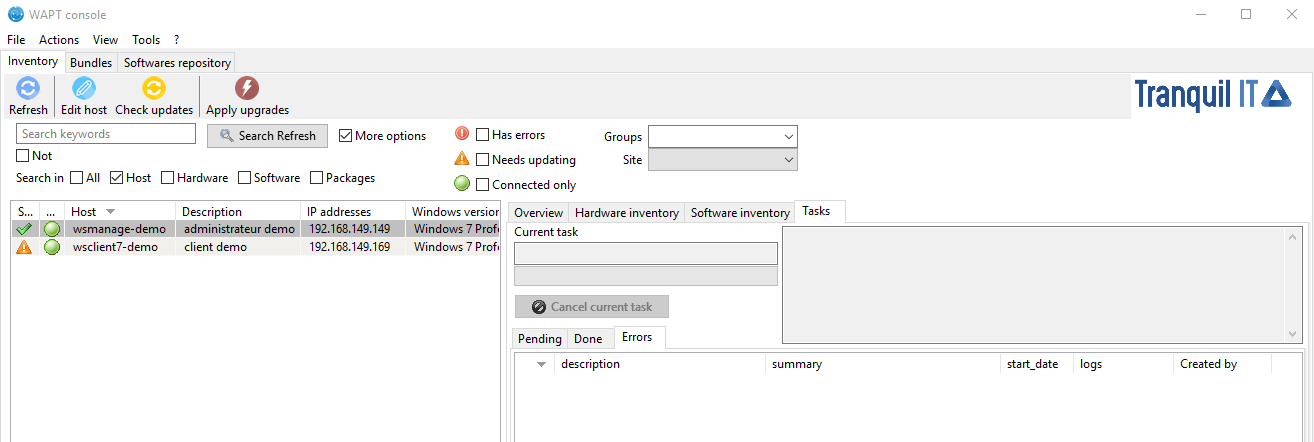Viewport: 1314px width, 442px height.
Task: Open the Hardware inventory tab
Action: point(627,213)
